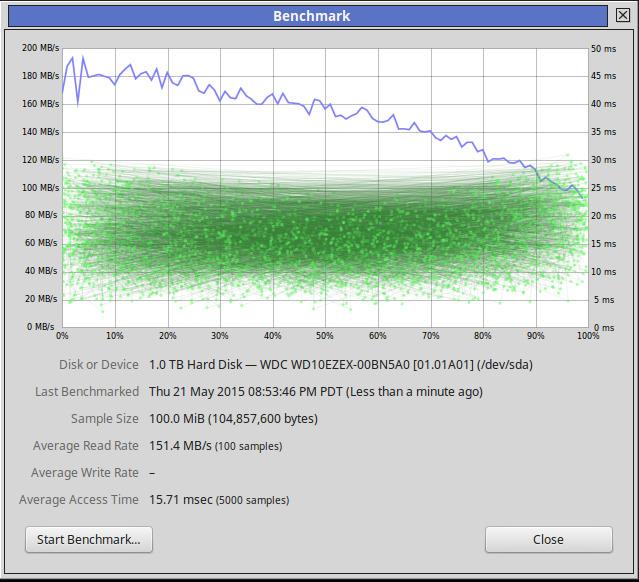Click the 50% x-axis label
This screenshot has height=582, width=639.
tap(325, 336)
